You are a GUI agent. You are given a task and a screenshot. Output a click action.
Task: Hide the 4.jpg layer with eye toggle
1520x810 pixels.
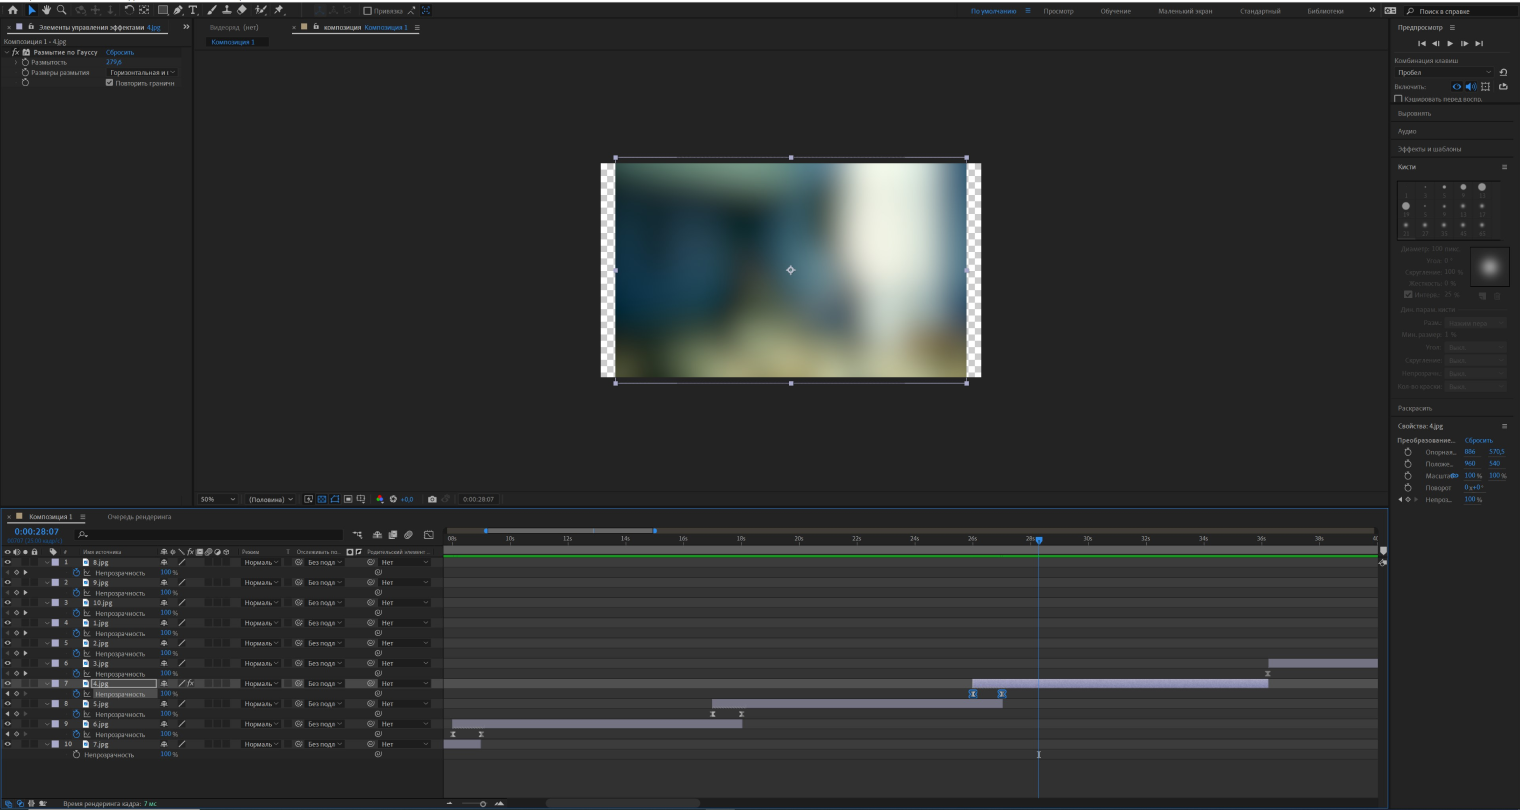click(x=8, y=684)
